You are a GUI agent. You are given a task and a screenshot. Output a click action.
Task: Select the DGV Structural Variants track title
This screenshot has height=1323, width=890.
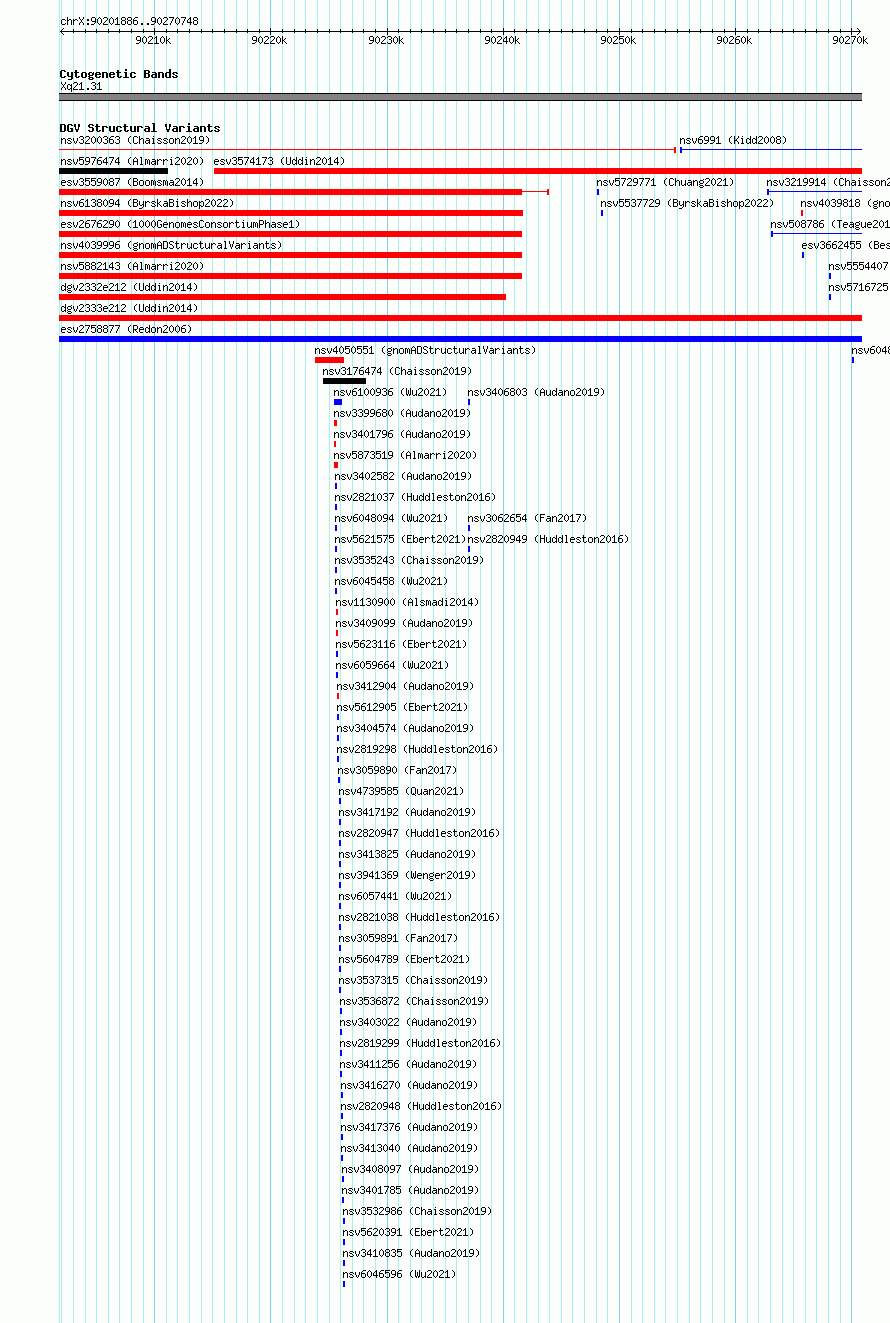pos(140,128)
